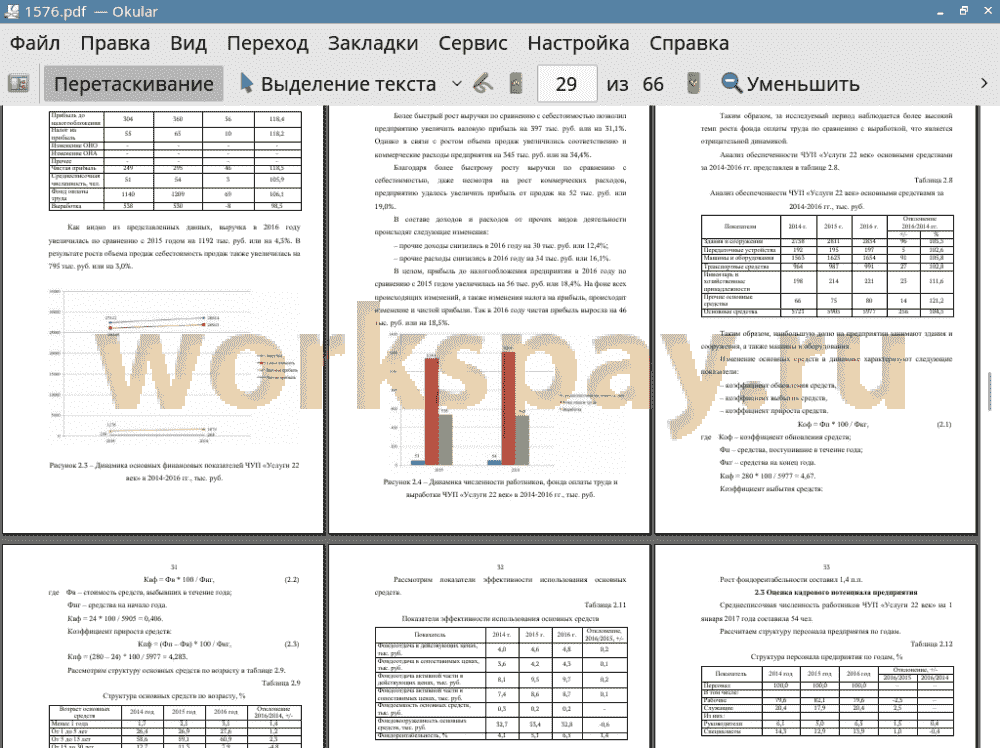Click the formula number '(2.1)'
The image size is (1000, 748).
click(944, 424)
